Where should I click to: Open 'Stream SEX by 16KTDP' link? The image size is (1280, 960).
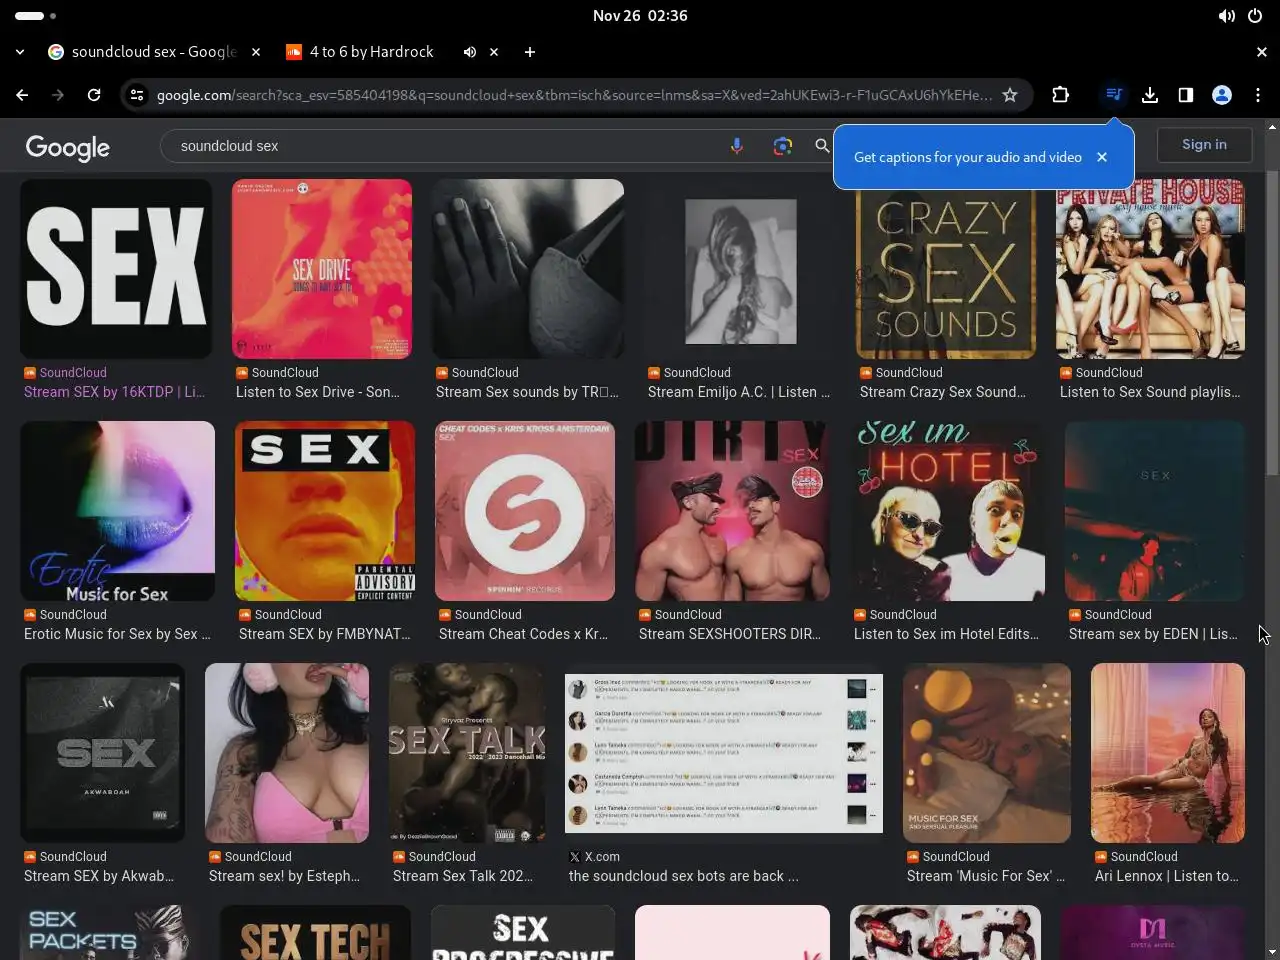(114, 392)
